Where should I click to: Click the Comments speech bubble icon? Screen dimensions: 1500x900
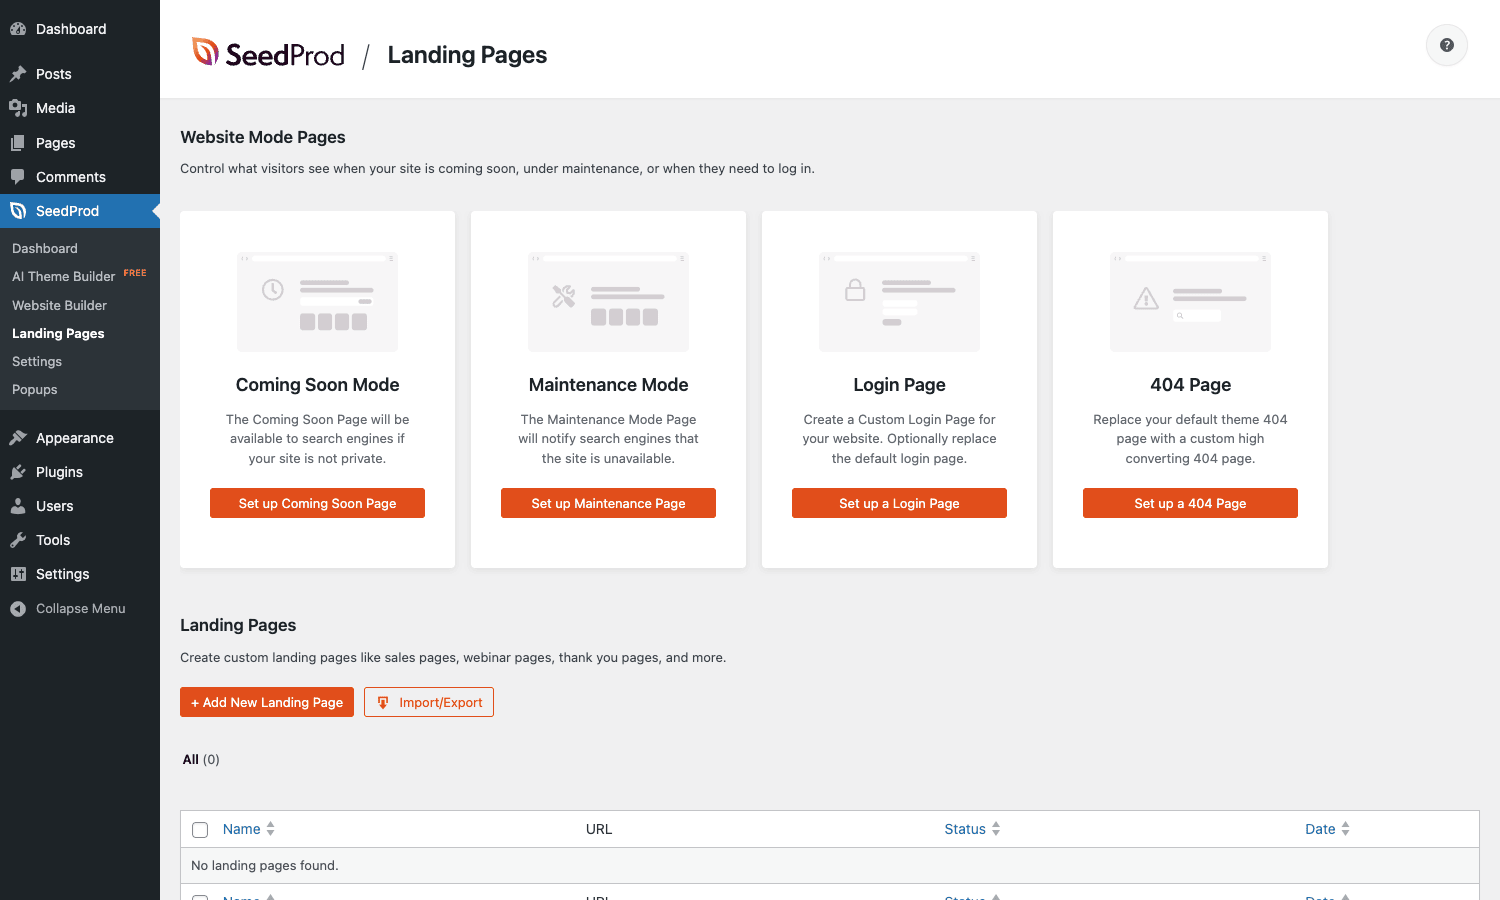point(18,177)
